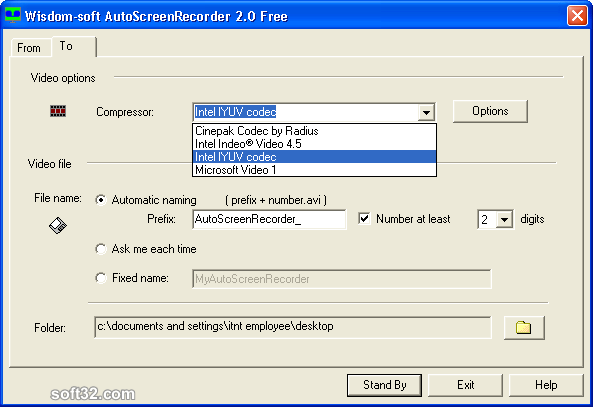This screenshot has width=593, height=407.
Task: Click the "Video file" section label
Action: [x=50, y=164]
